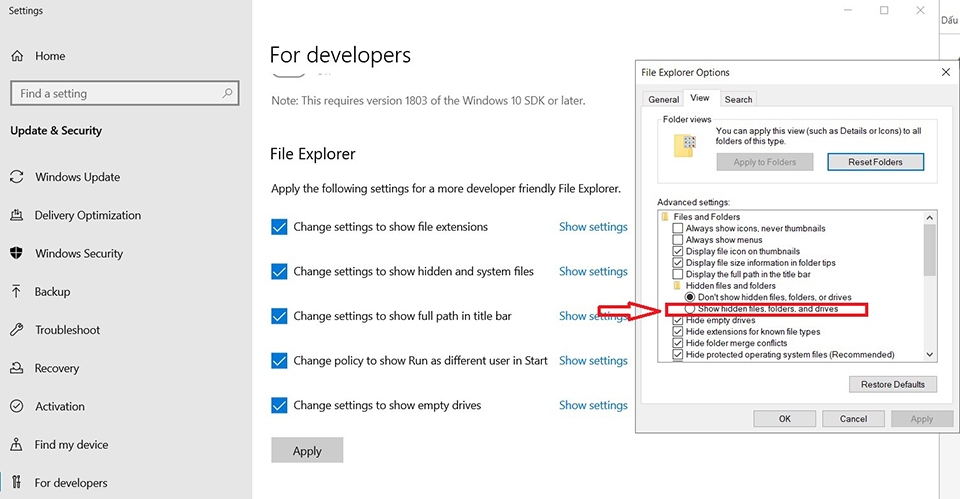Click the Advanced settings scroll up arrow

[930, 217]
